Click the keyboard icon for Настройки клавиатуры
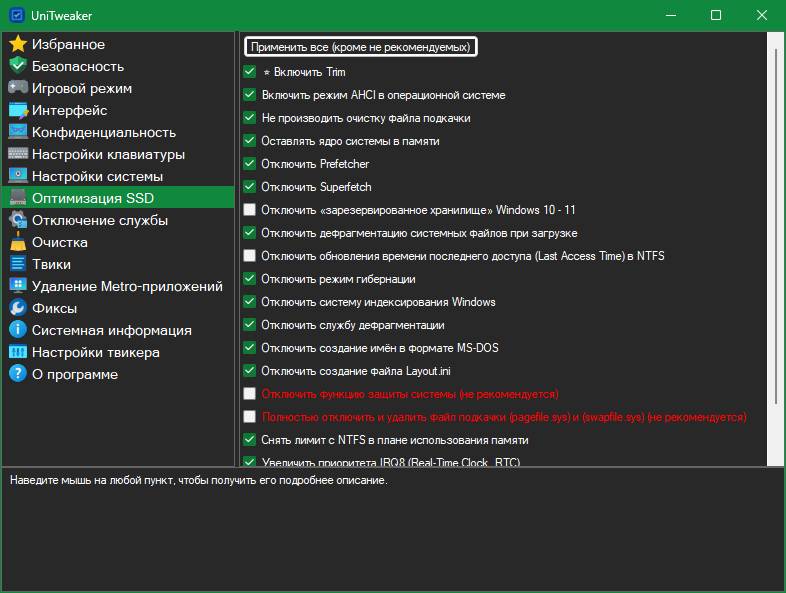Viewport: 786px width, 593px height. [x=17, y=154]
